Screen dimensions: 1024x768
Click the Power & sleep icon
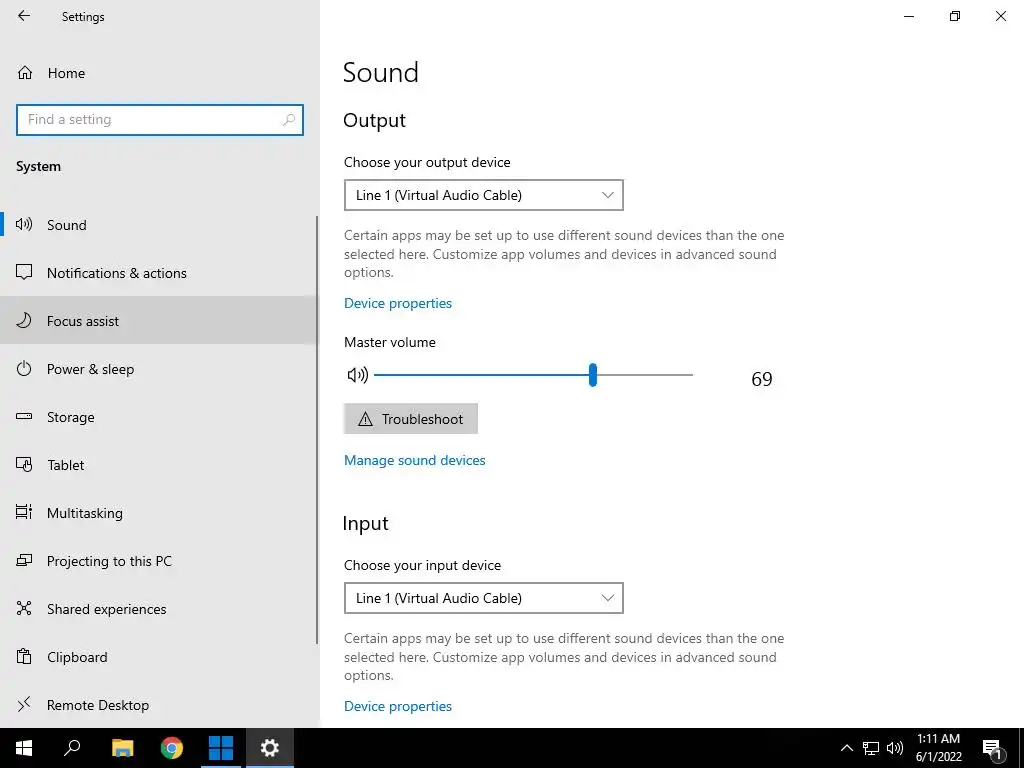(x=24, y=368)
